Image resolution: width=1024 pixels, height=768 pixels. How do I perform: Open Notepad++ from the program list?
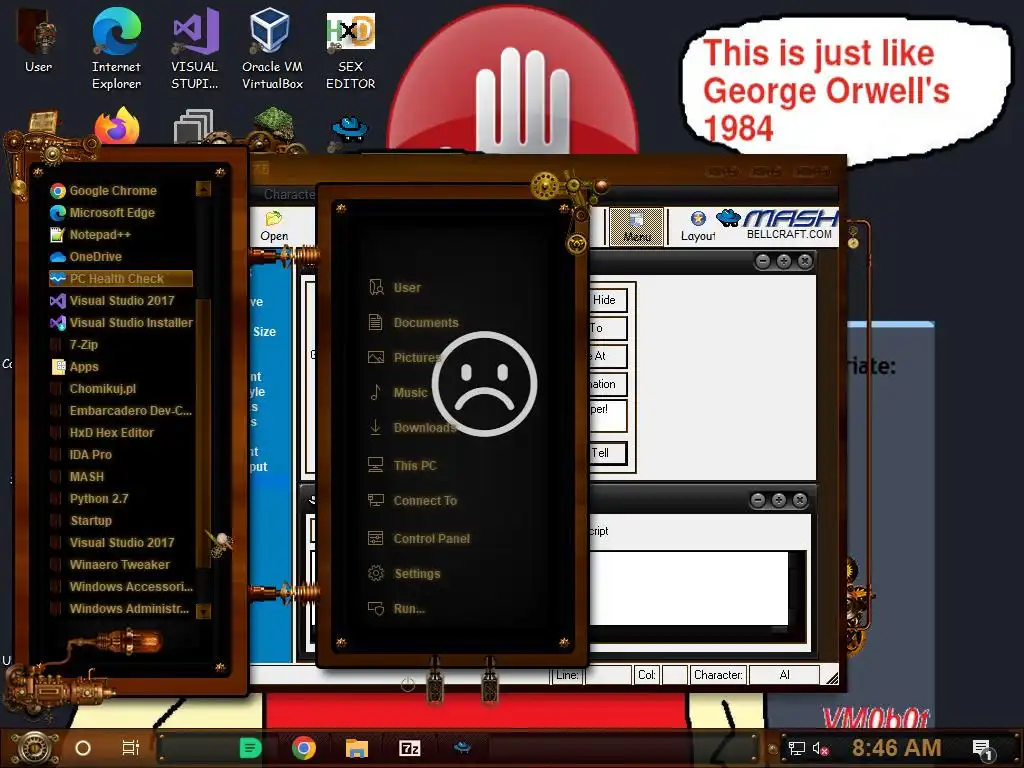click(121, 234)
